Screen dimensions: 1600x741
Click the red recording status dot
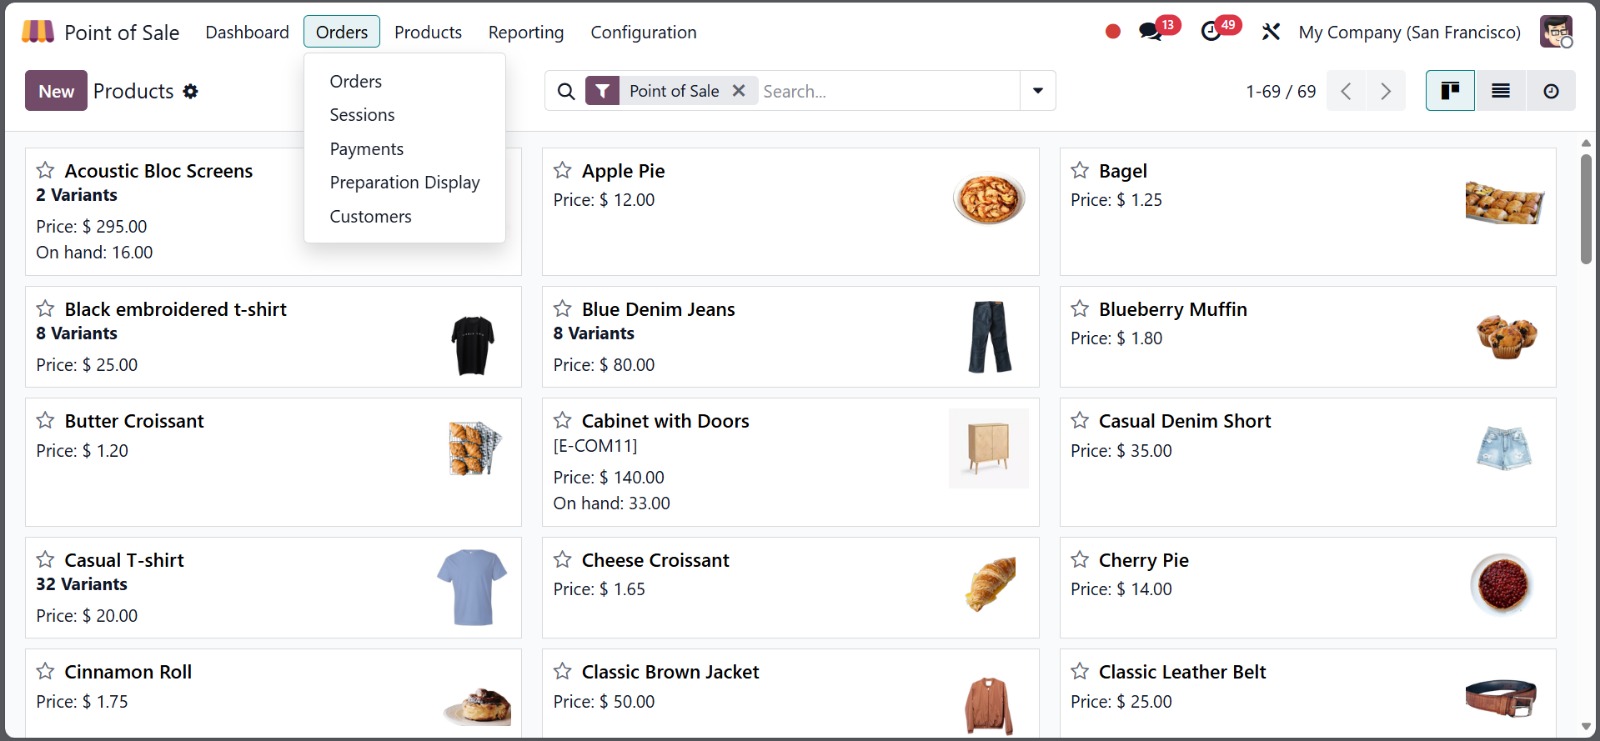(1113, 32)
